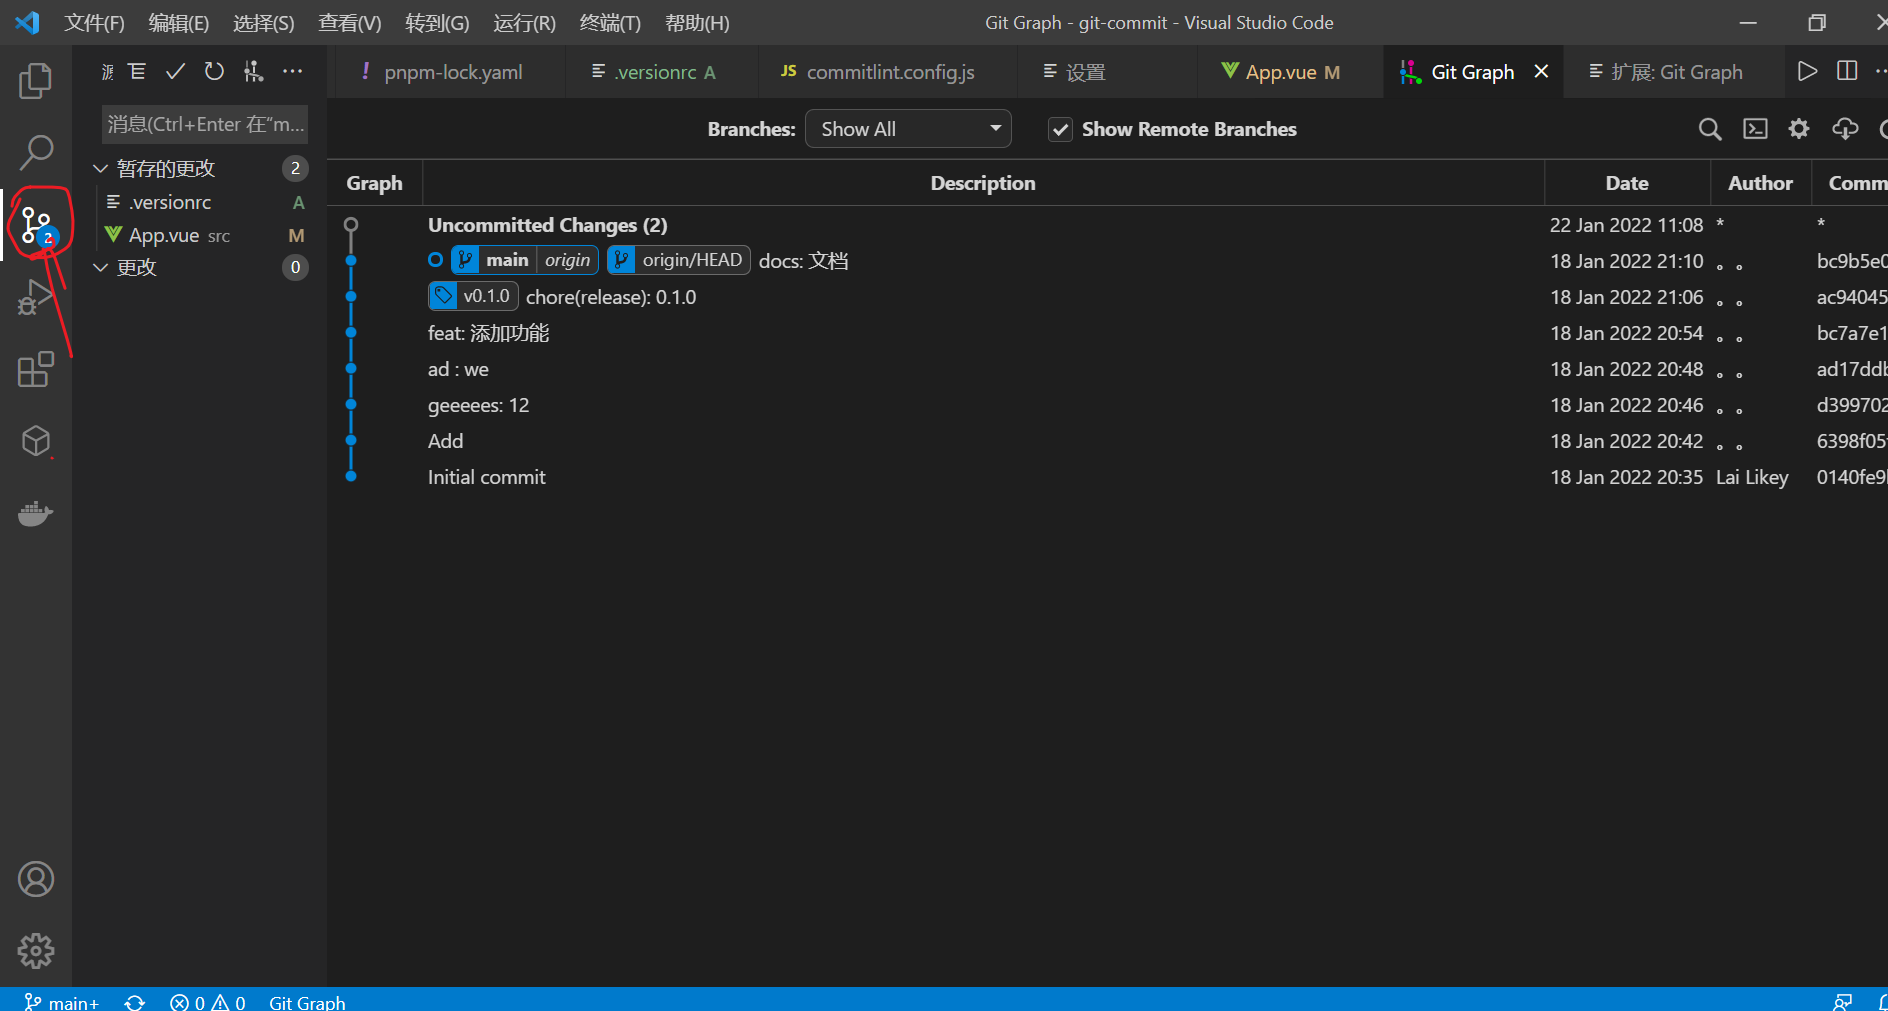Open the Explorer view in the activity bar
Image resolution: width=1888 pixels, height=1011 pixels.
(x=36, y=81)
